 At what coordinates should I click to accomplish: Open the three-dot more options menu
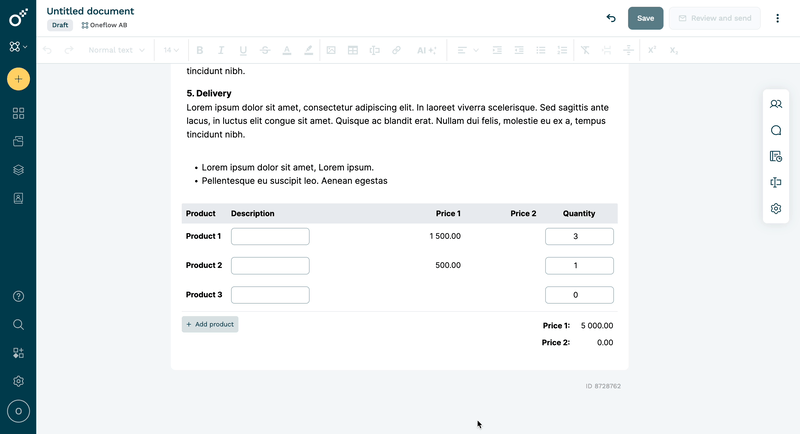pyautogui.click(x=777, y=18)
